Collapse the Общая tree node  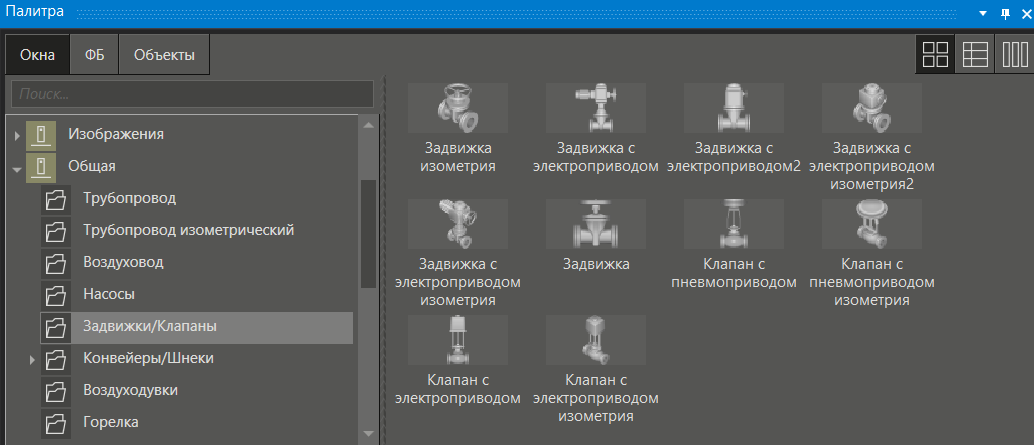(17, 168)
